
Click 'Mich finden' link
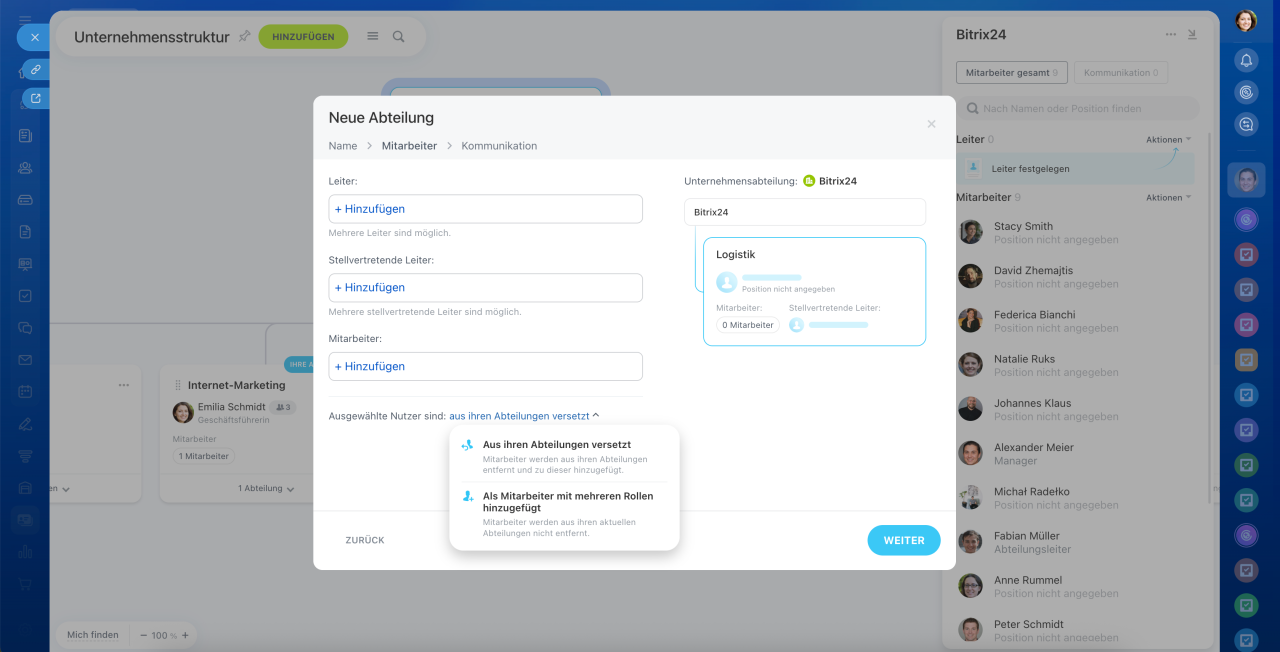pyautogui.click(x=92, y=635)
